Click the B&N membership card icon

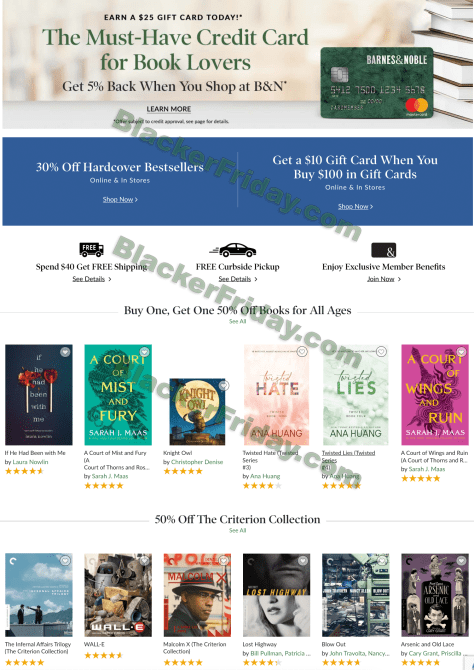(383, 250)
